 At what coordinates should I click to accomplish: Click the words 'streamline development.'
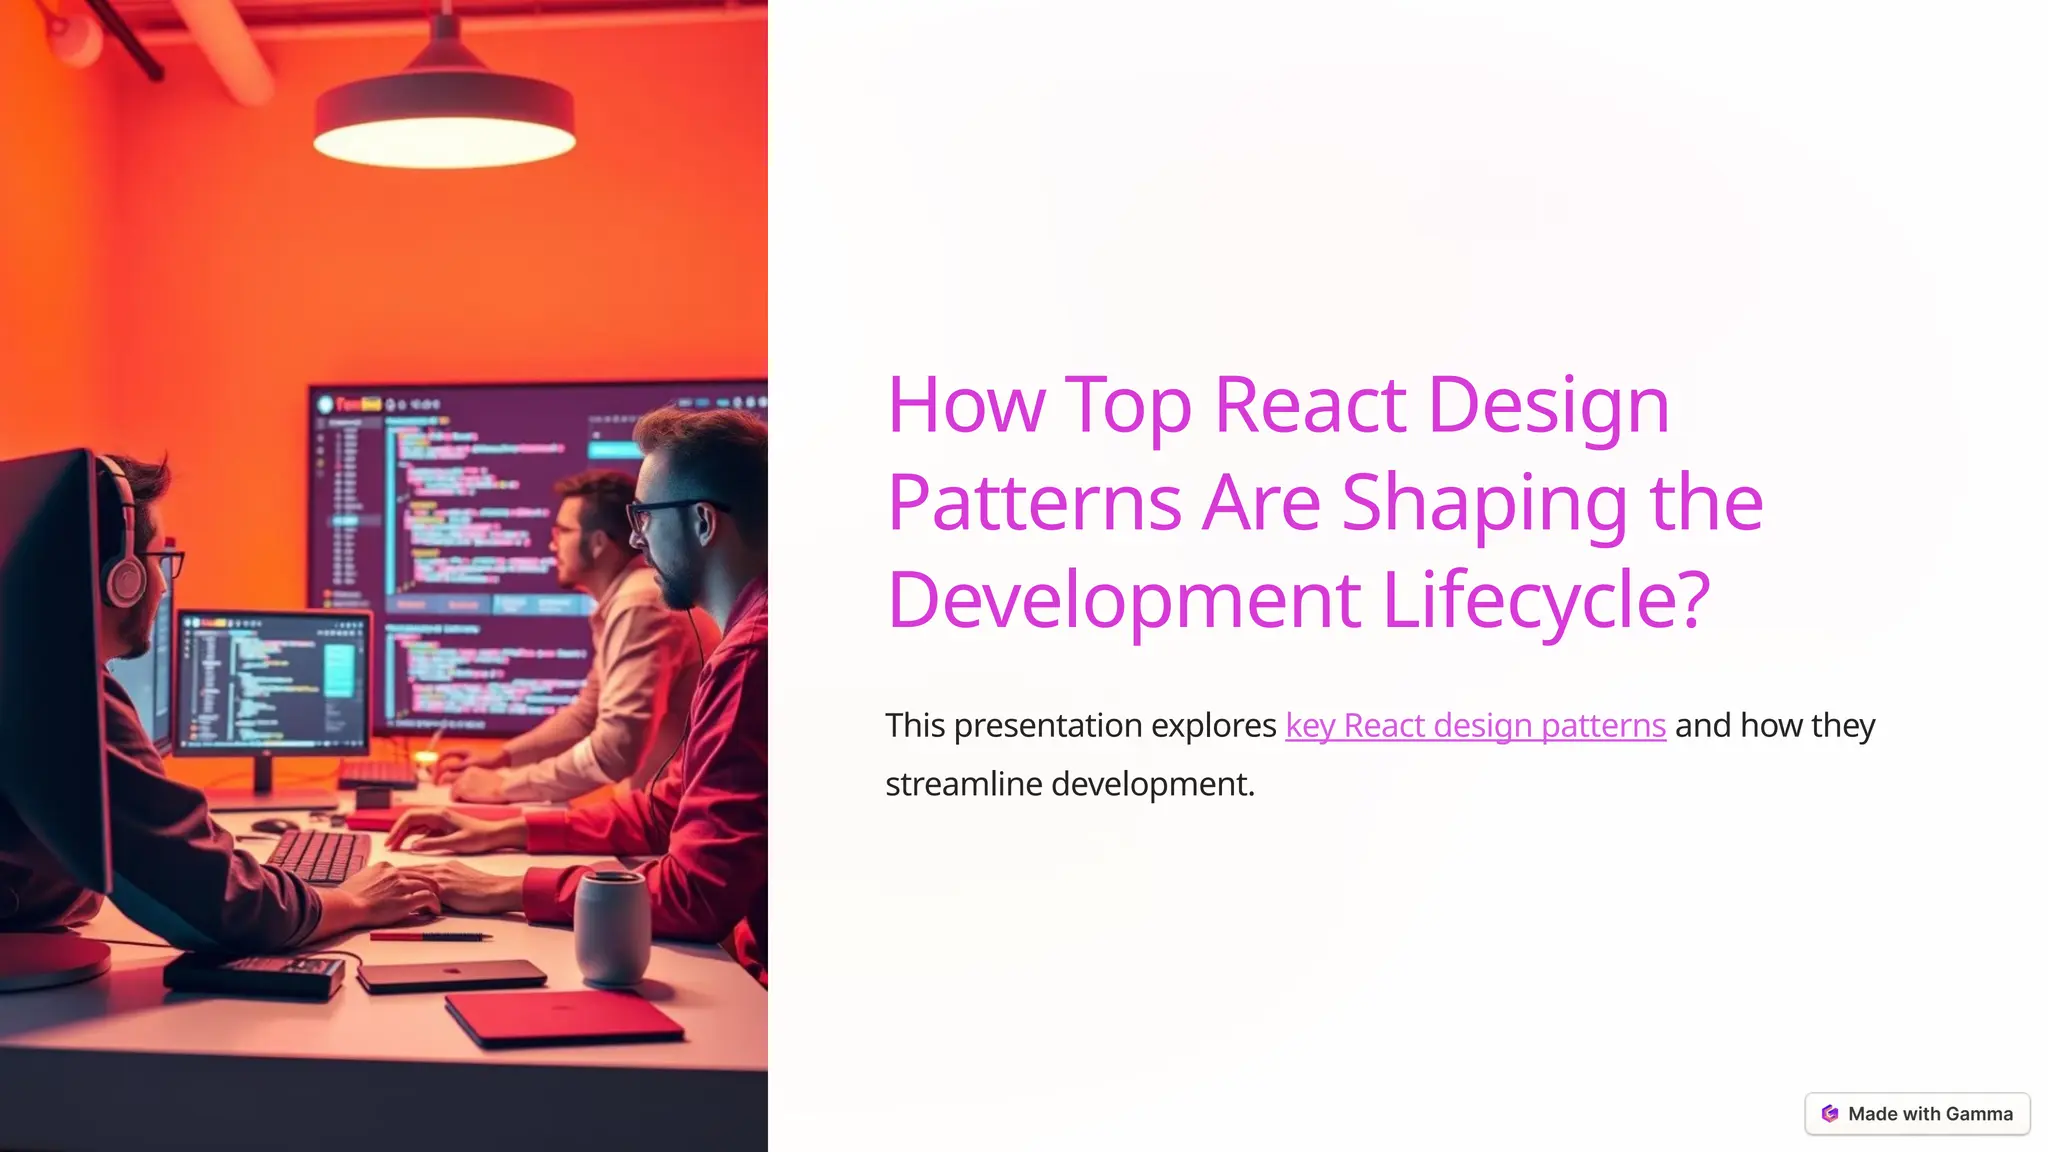tap(1070, 784)
